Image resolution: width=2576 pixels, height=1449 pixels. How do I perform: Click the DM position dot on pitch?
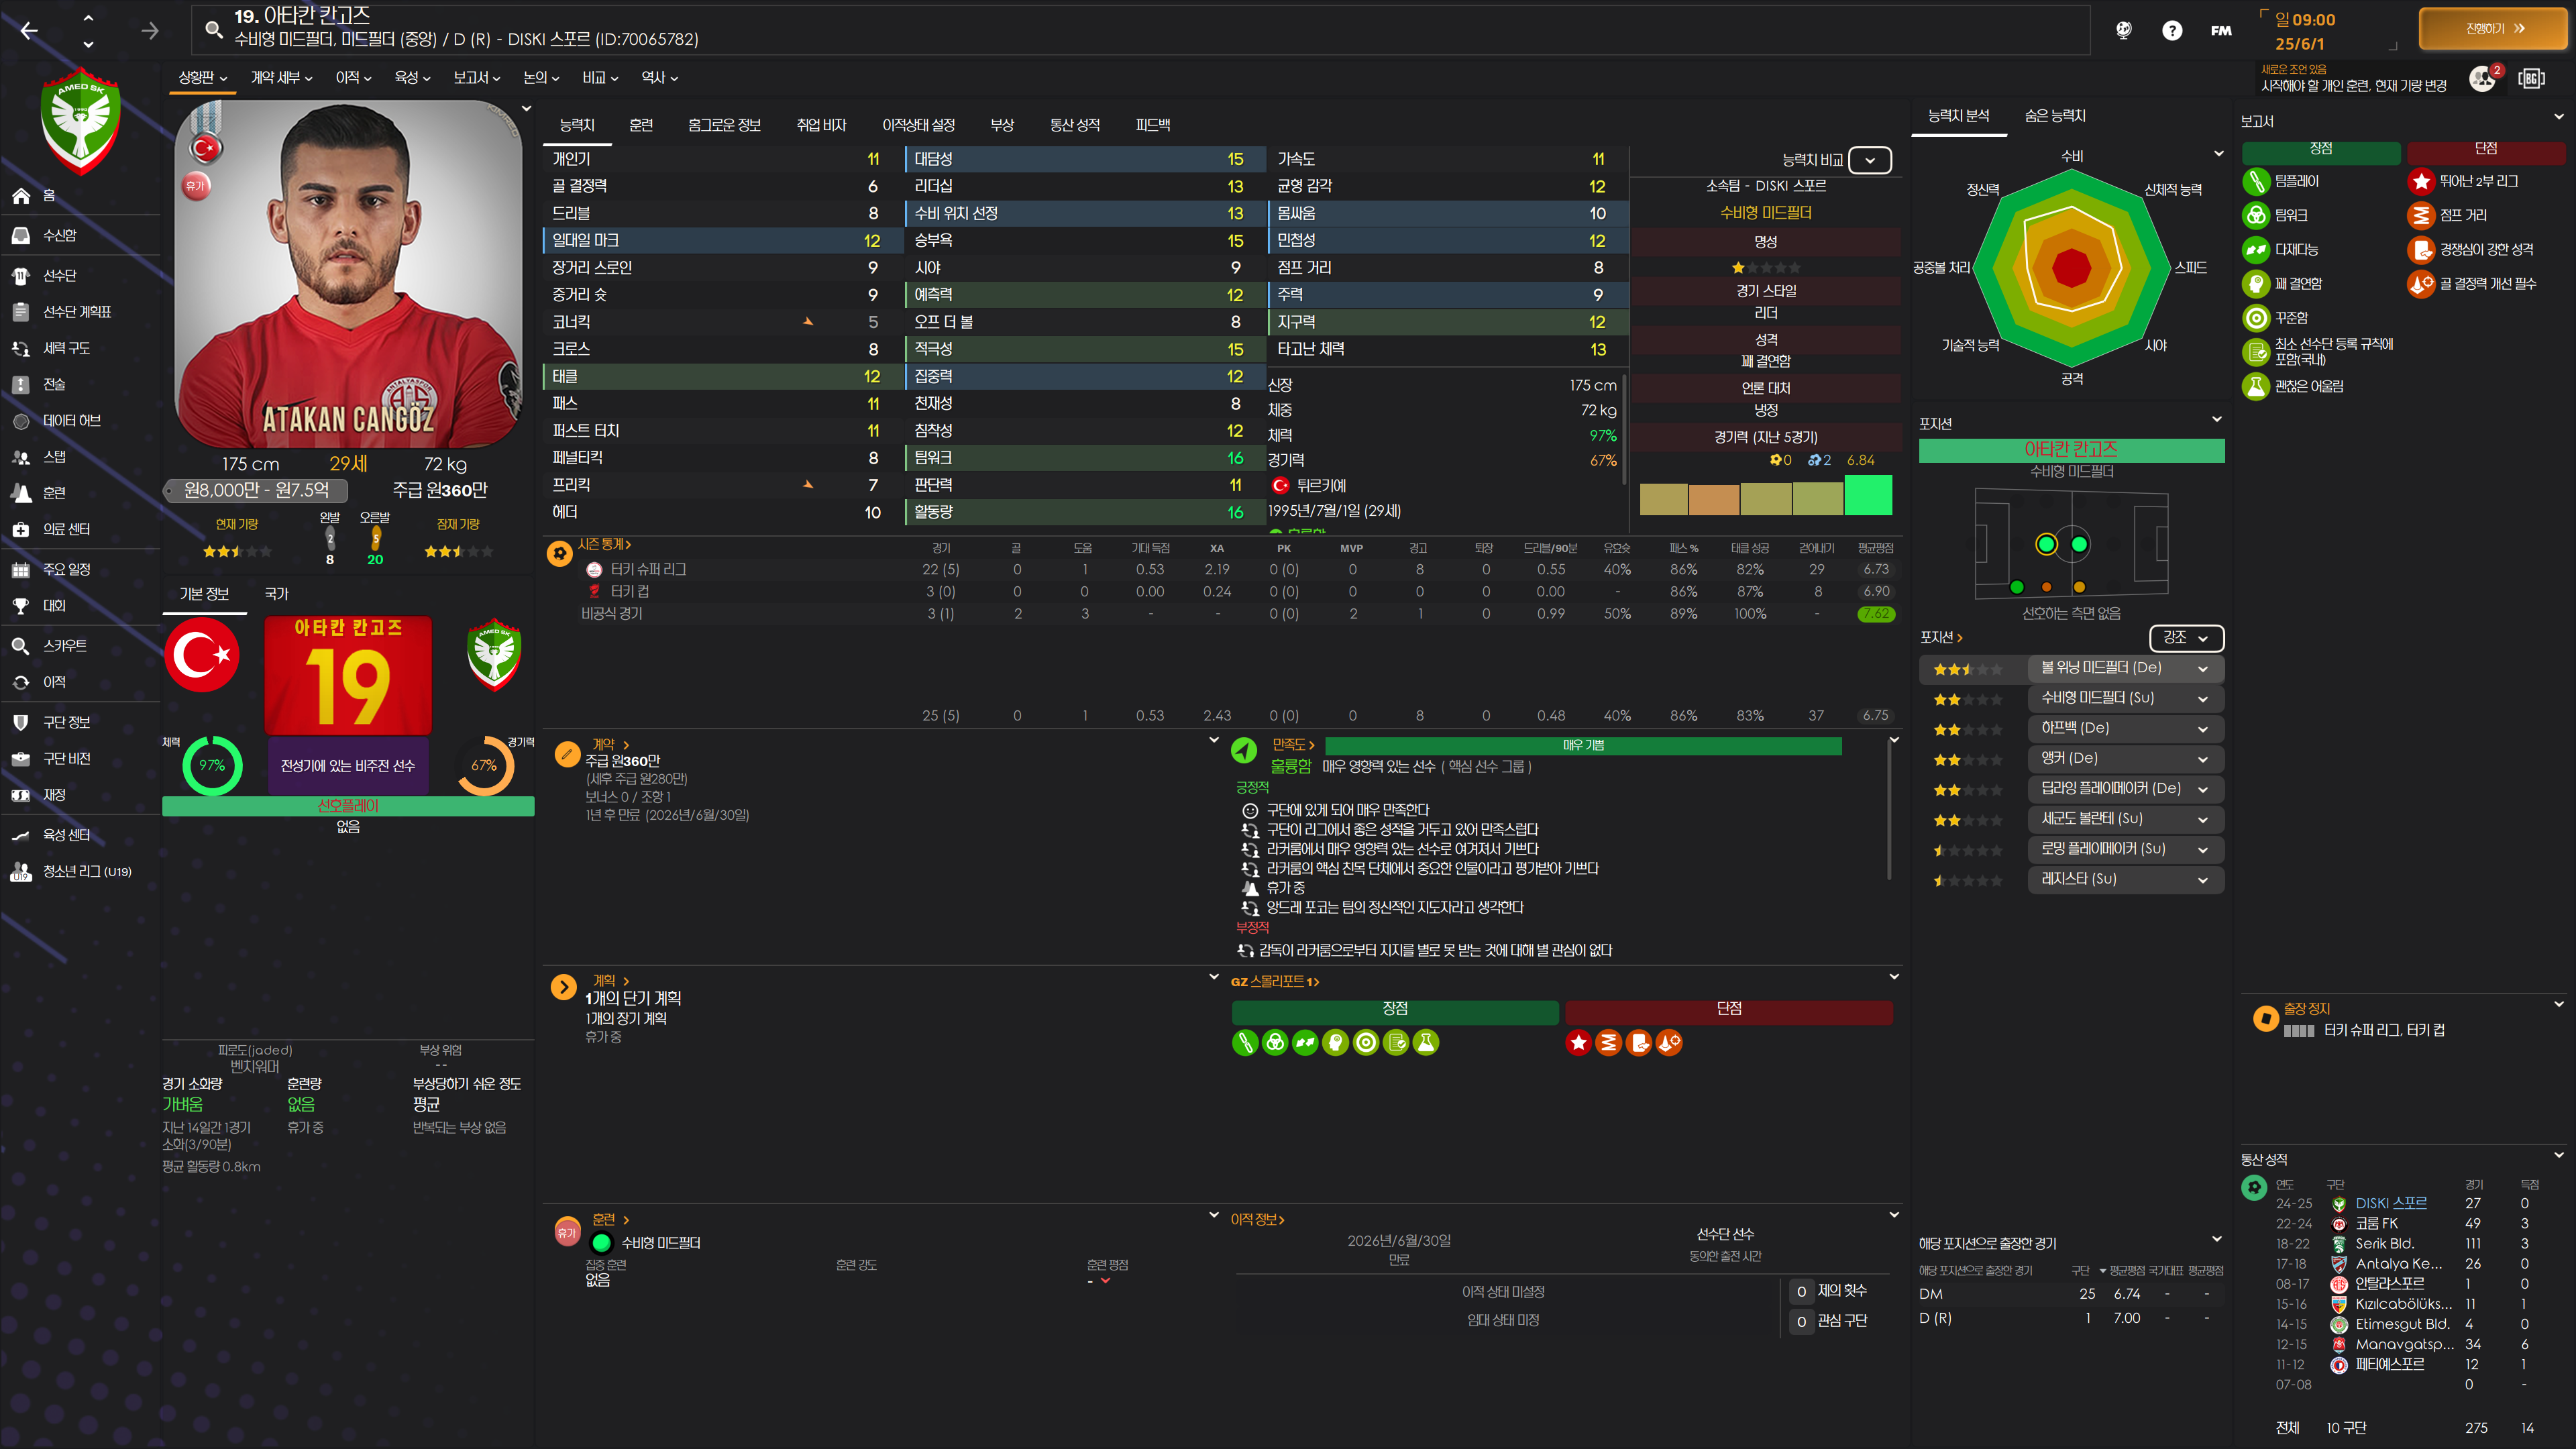pyautogui.click(x=2046, y=544)
